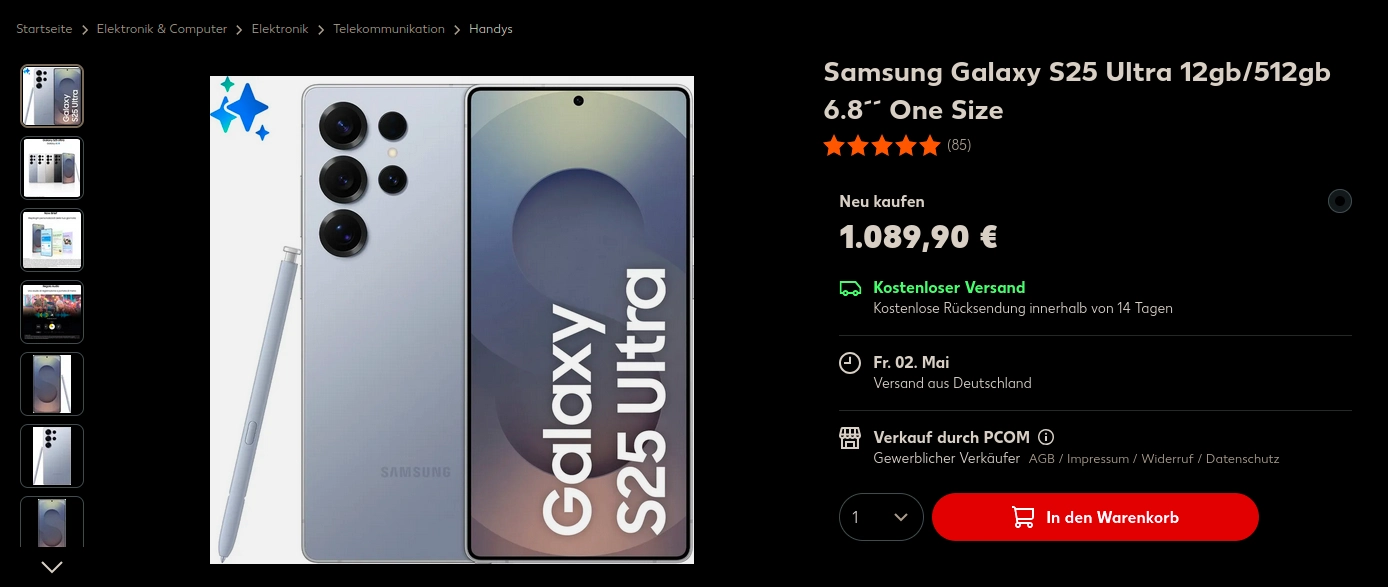Expand more thumbnails with the down chevron
Image resolution: width=1388 pixels, height=587 pixels.
tap(52, 567)
